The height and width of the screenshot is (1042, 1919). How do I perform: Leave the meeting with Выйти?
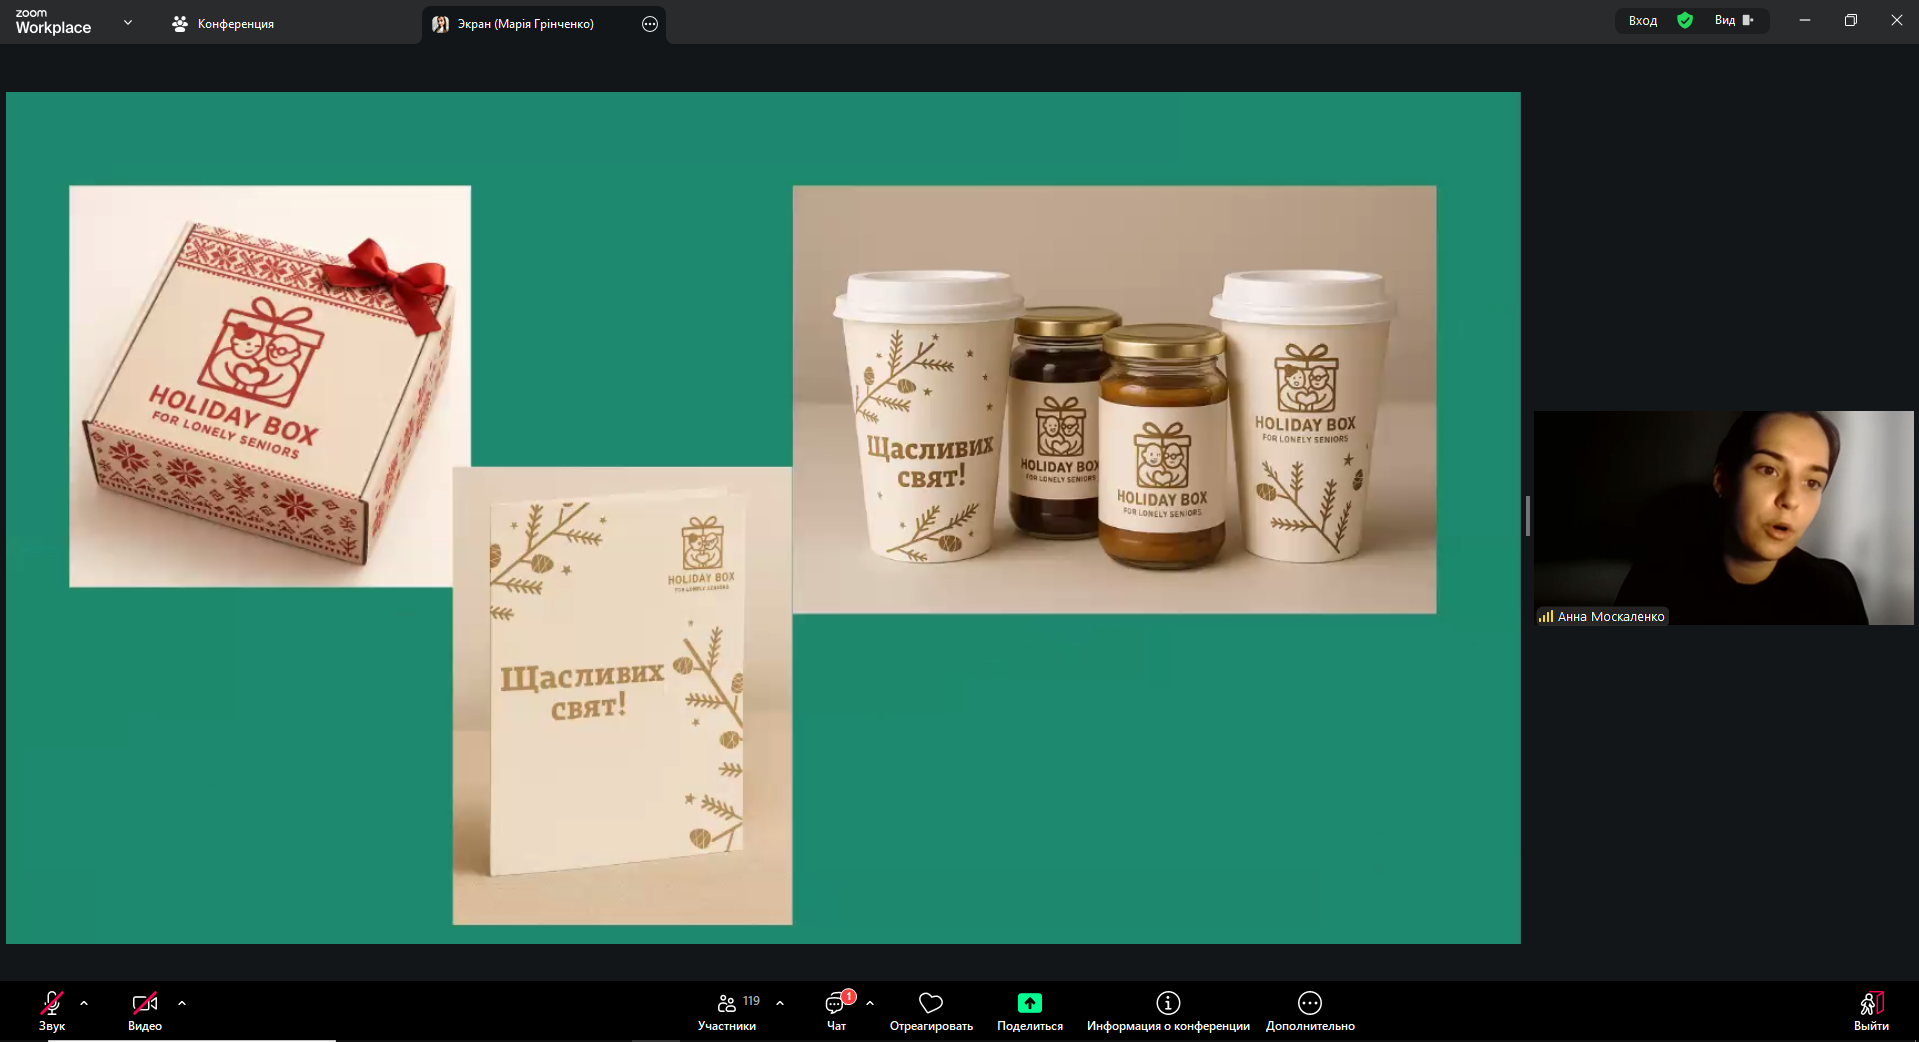pyautogui.click(x=1871, y=1010)
